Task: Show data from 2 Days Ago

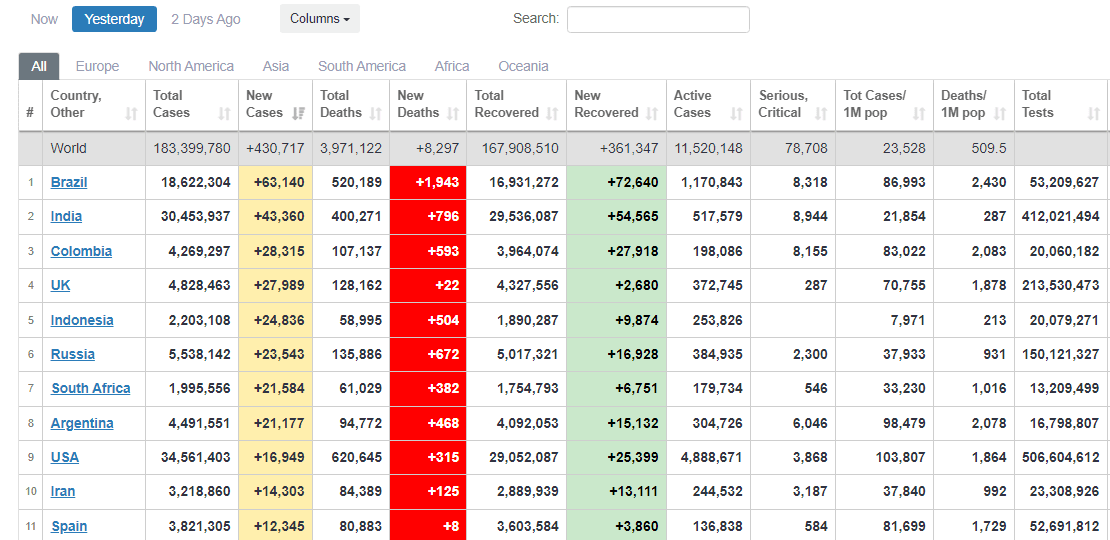Action: [x=205, y=19]
